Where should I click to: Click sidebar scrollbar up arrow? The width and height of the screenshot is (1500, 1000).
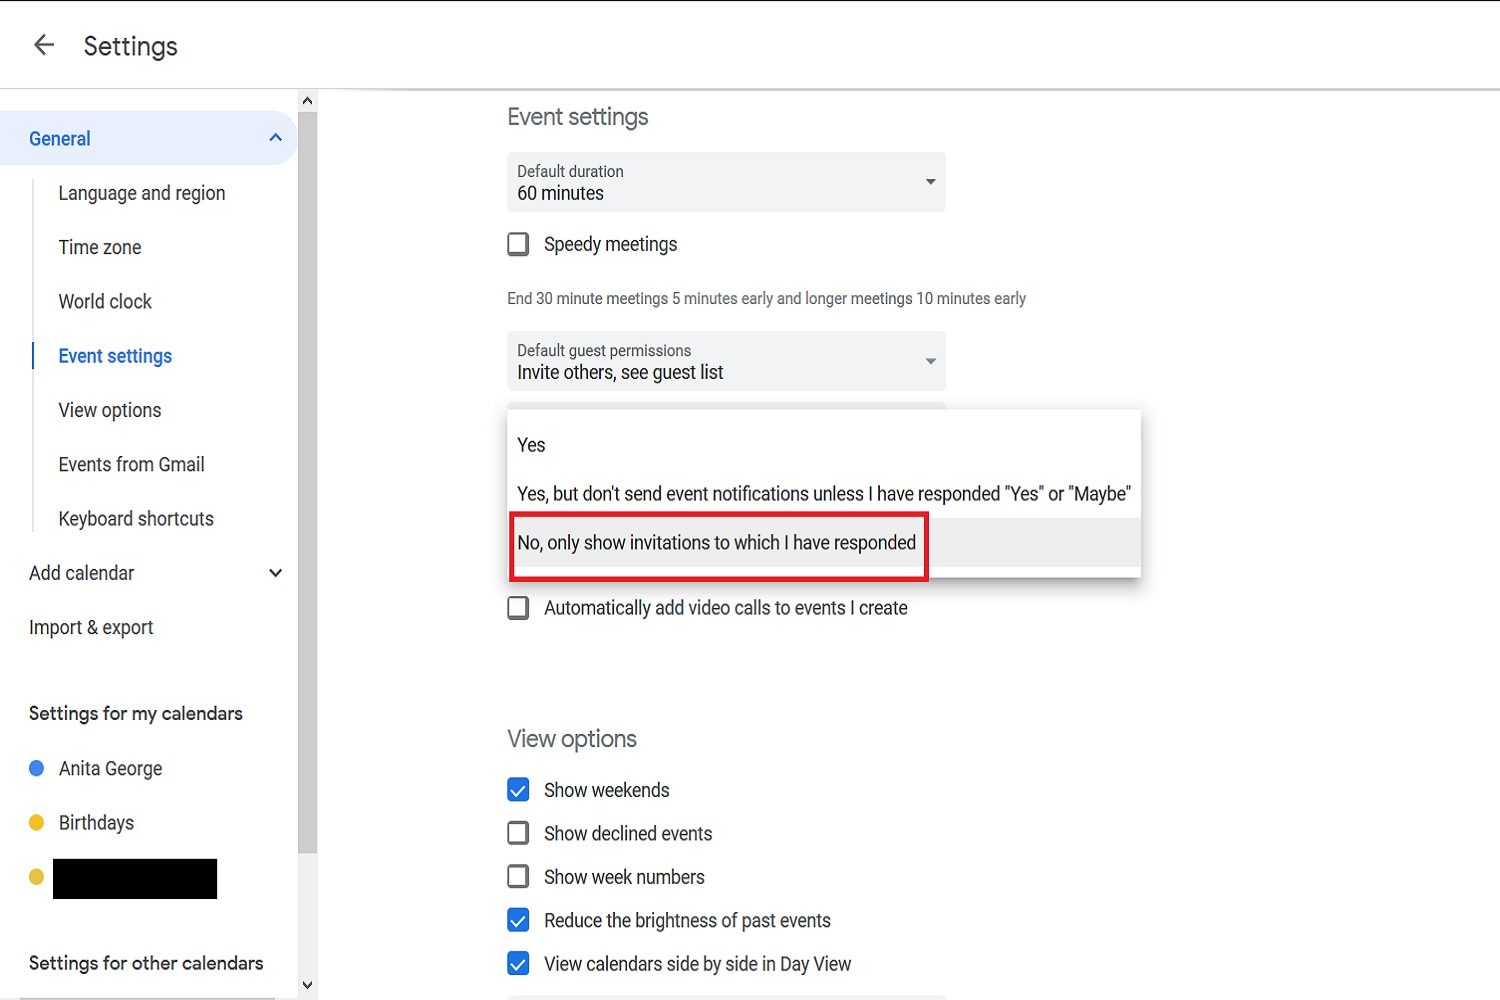pyautogui.click(x=307, y=101)
